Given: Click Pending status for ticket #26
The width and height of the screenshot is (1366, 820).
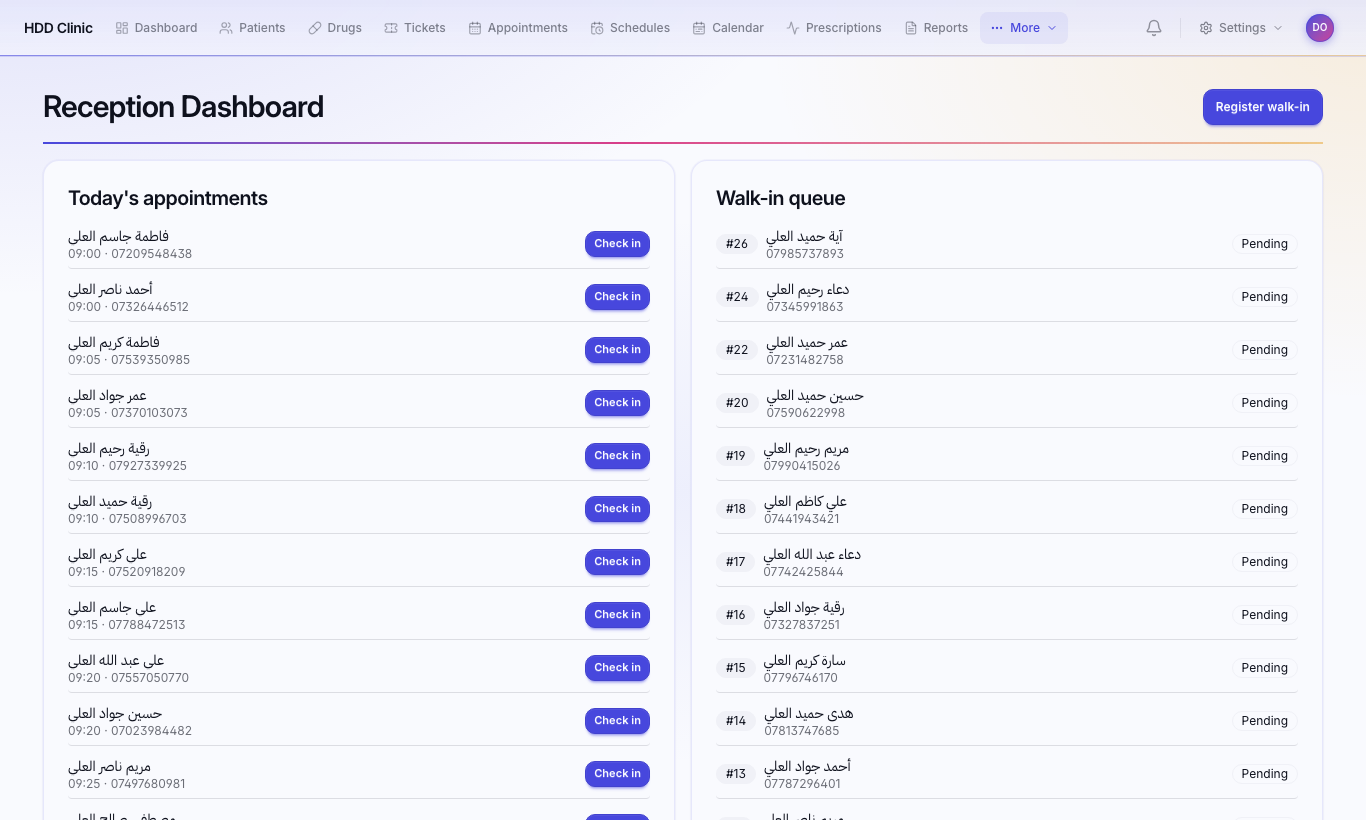Looking at the screenshot, I should click(1264, 244).
